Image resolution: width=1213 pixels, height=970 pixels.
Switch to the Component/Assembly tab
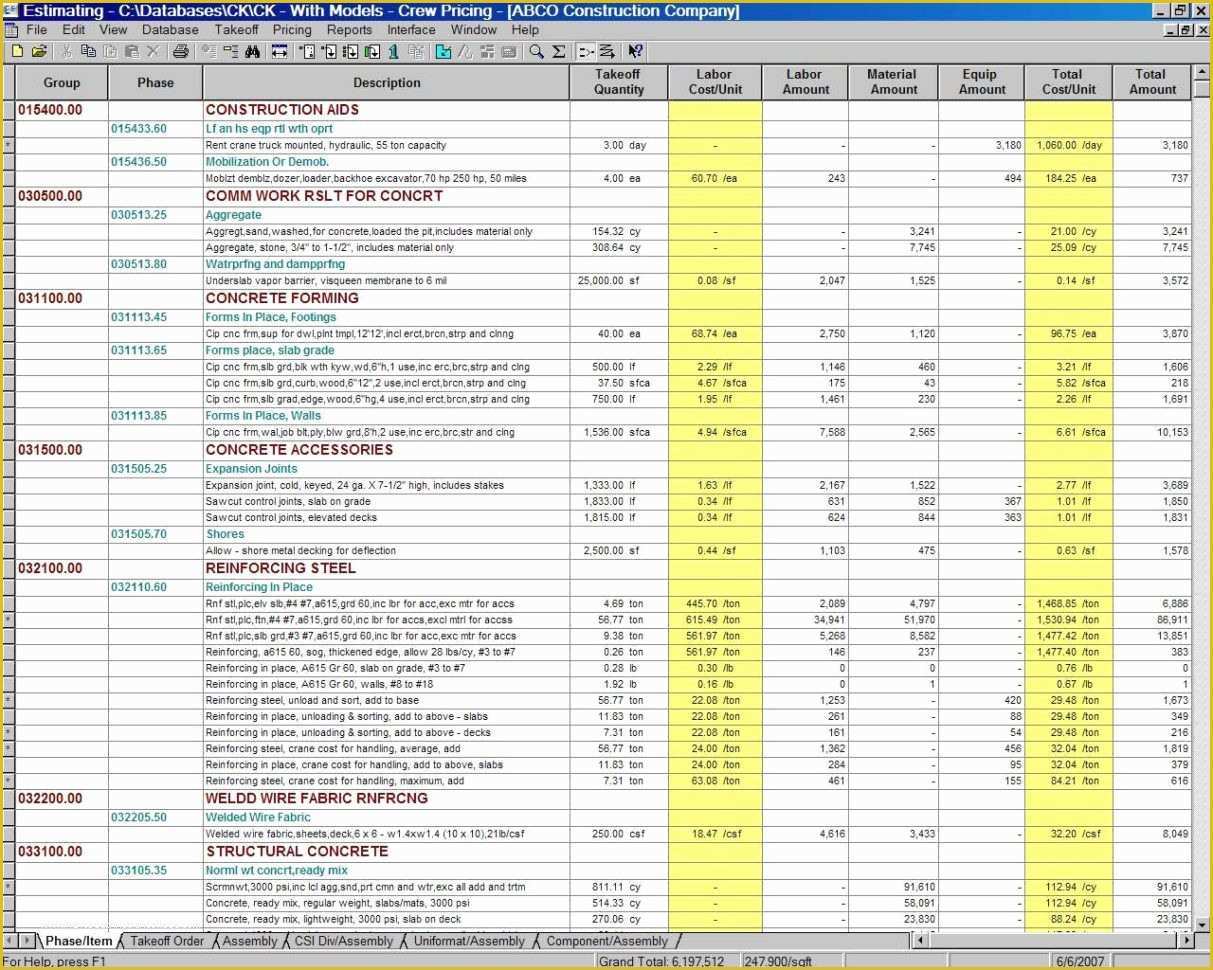pyautogui.click(x=607, y=941)
